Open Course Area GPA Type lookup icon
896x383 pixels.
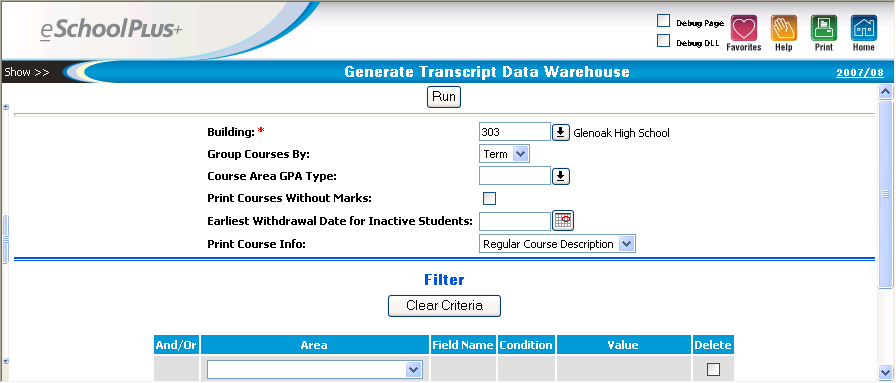point(561,176)
